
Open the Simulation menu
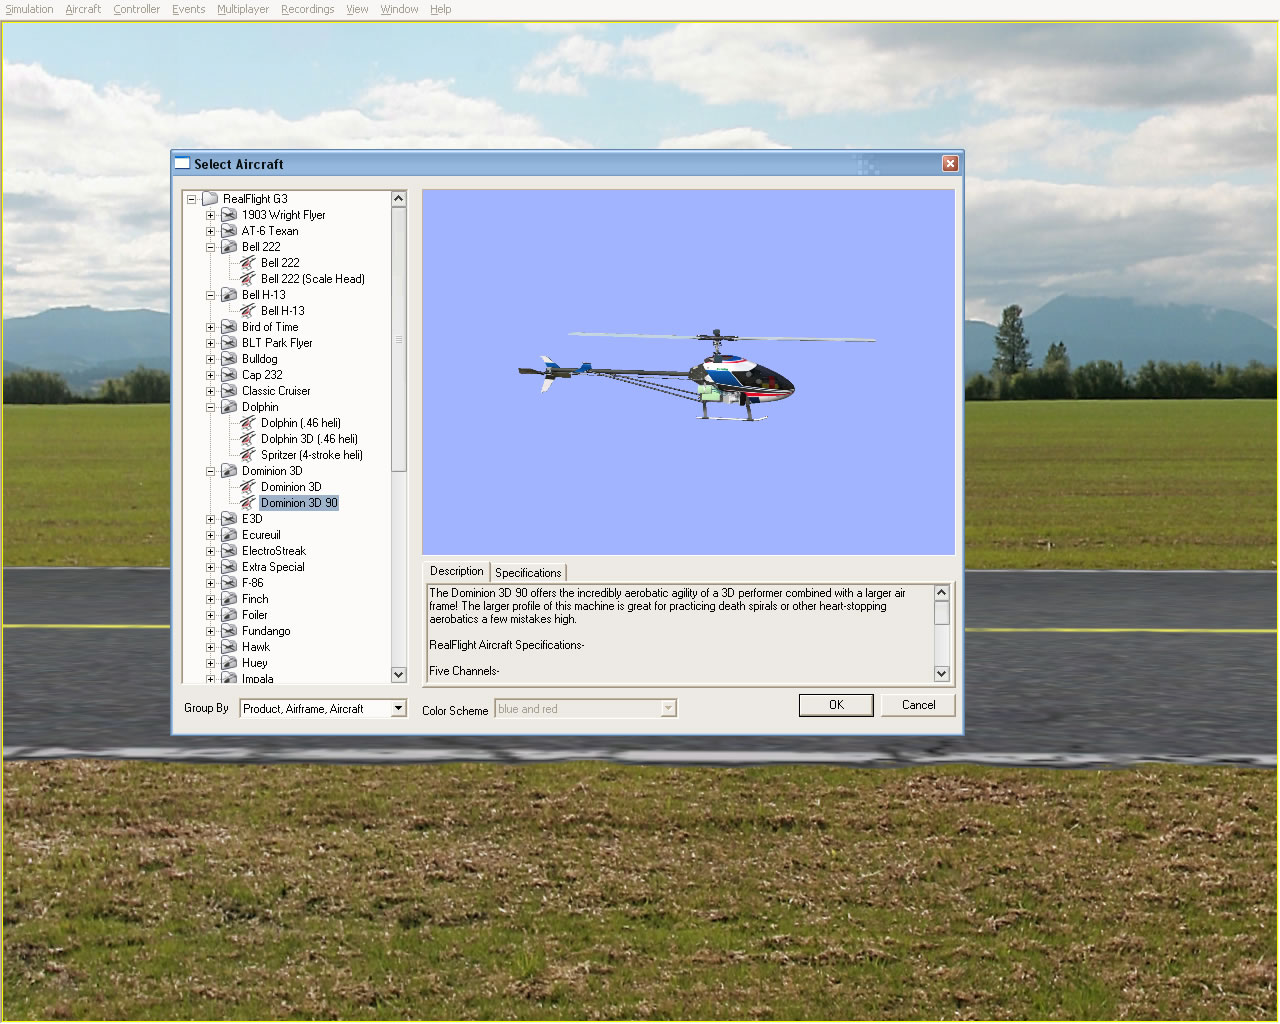pos(29,9)
